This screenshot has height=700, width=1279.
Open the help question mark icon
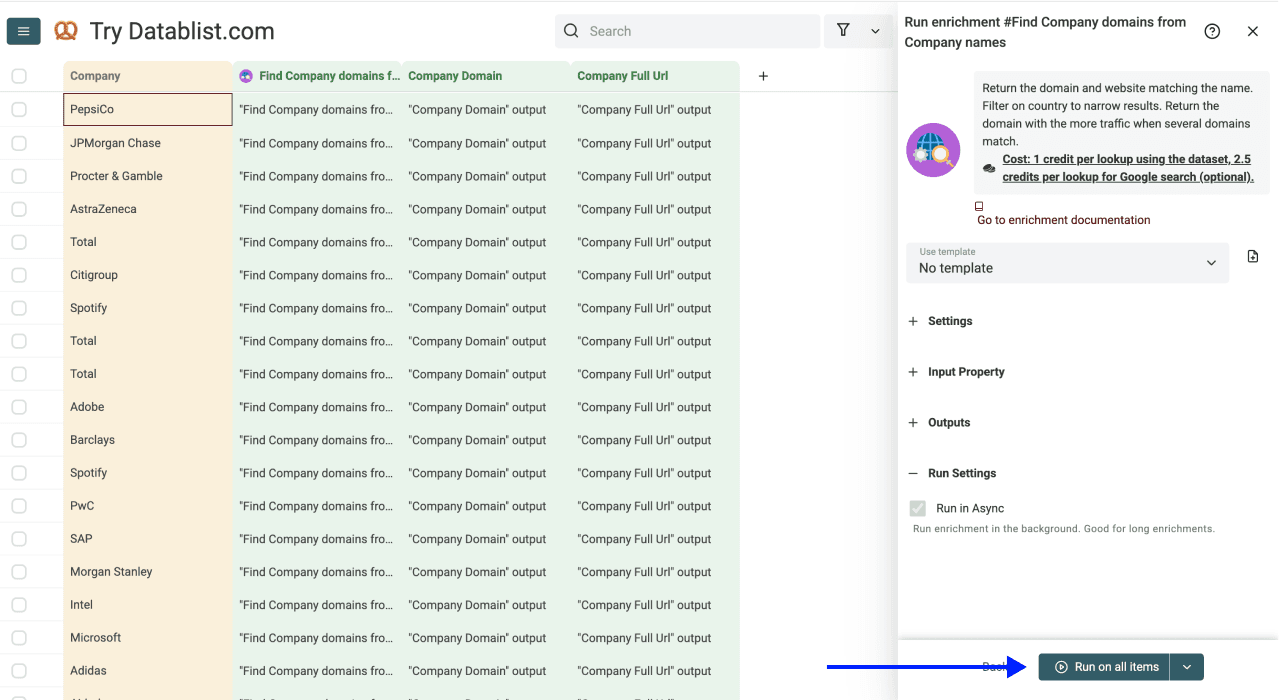click(x=1212, y=31)
